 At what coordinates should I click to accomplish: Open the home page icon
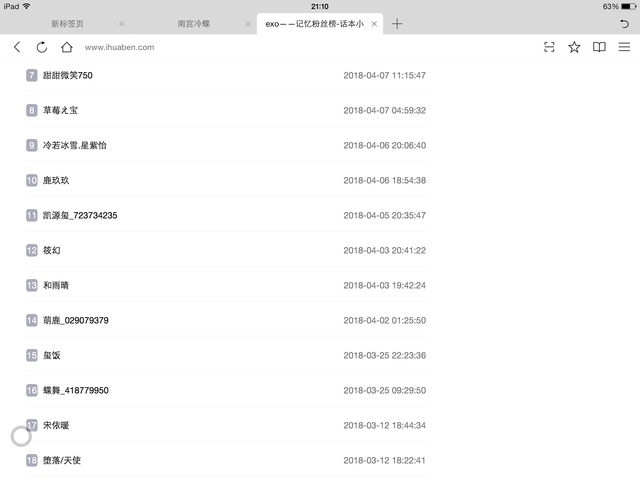(x=67, y=47)
